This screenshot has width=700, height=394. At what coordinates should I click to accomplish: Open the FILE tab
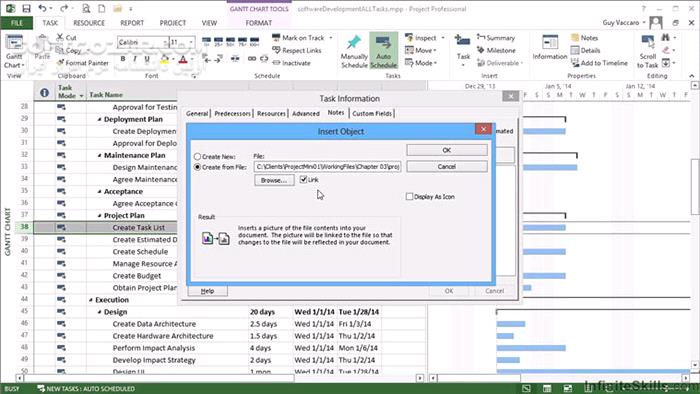click(17, 23)
